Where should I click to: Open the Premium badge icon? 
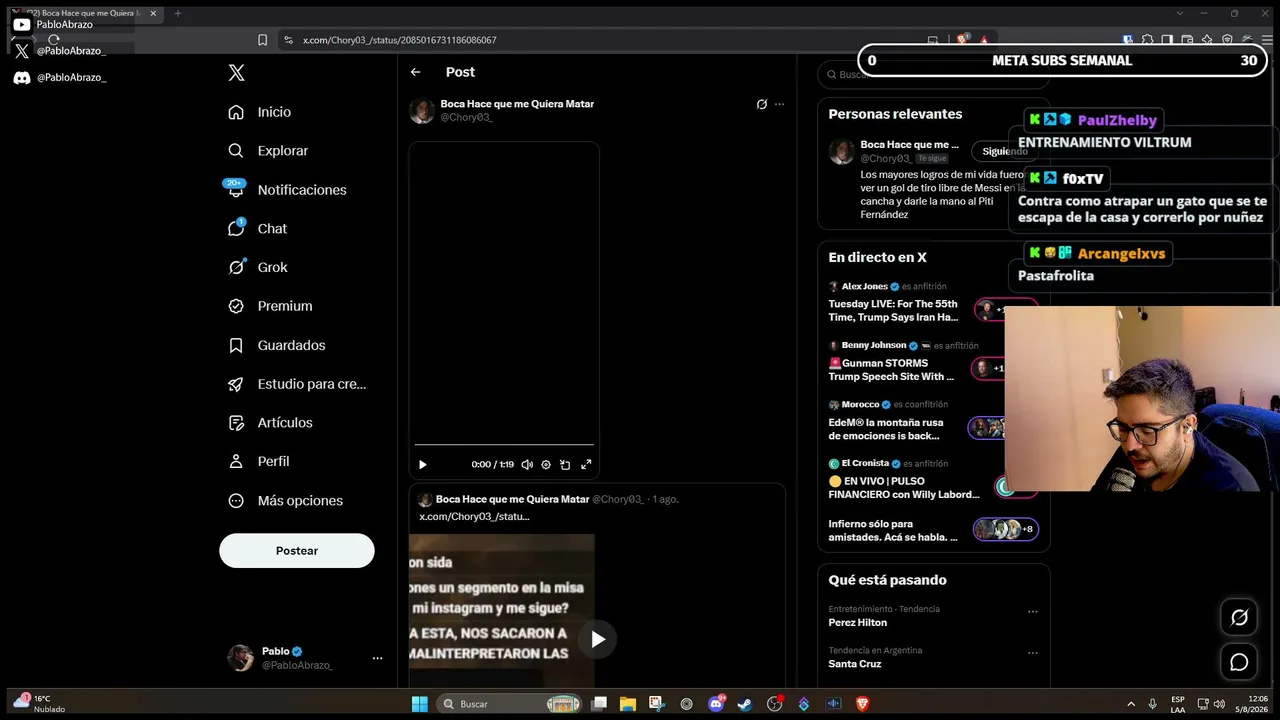pyautogui.click(x=236, y=306)
